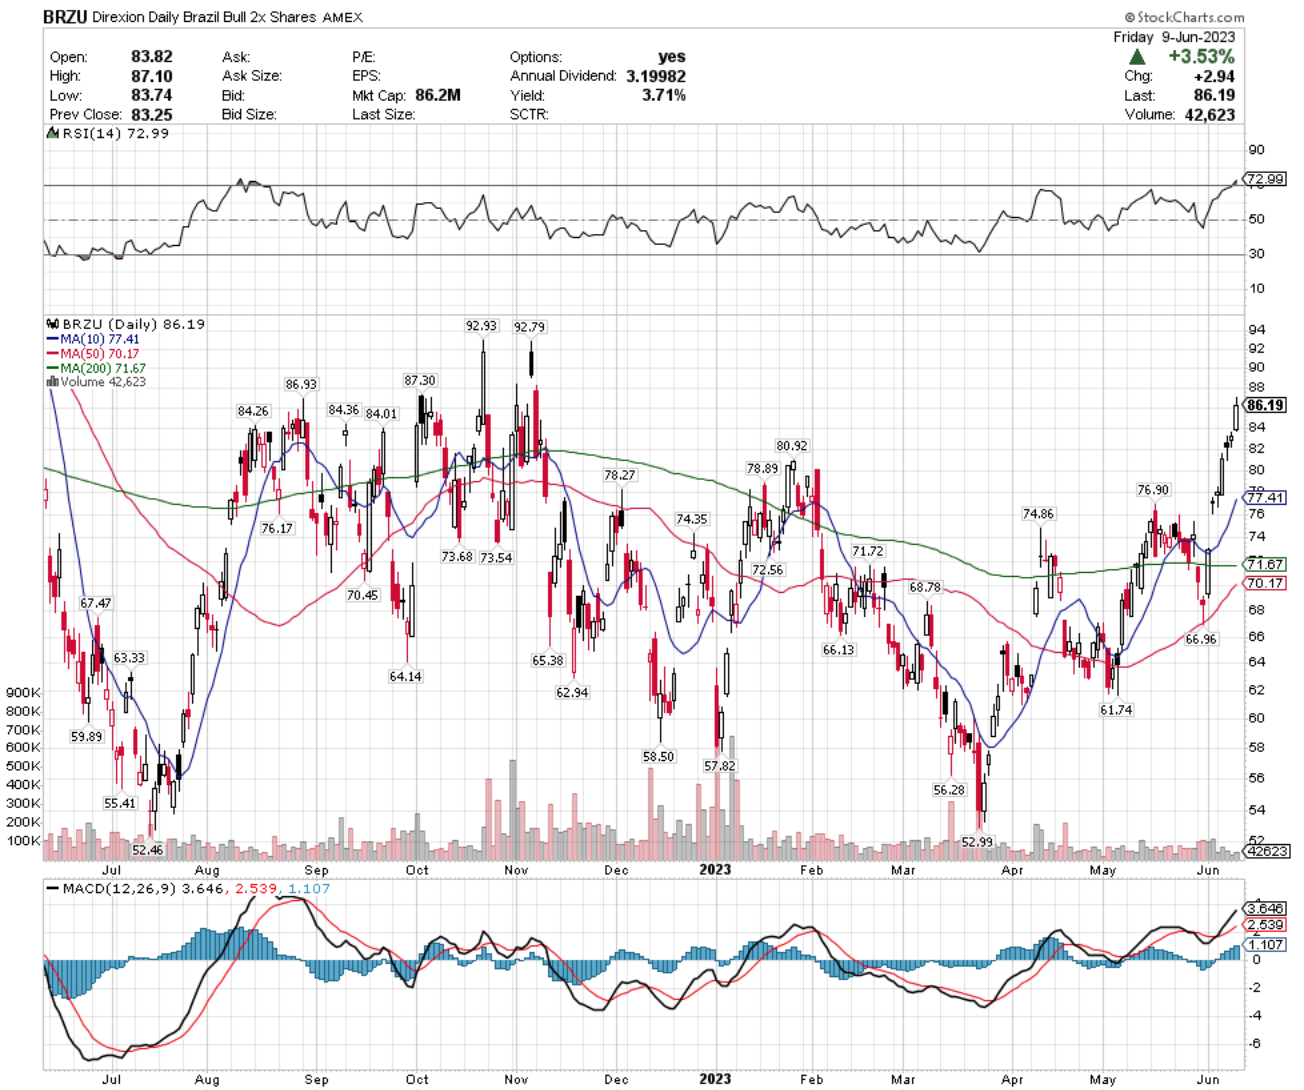Select the Annual Dividend value 3.19982
This screenshot has height=1090, width=1304.
coord(656,76)
